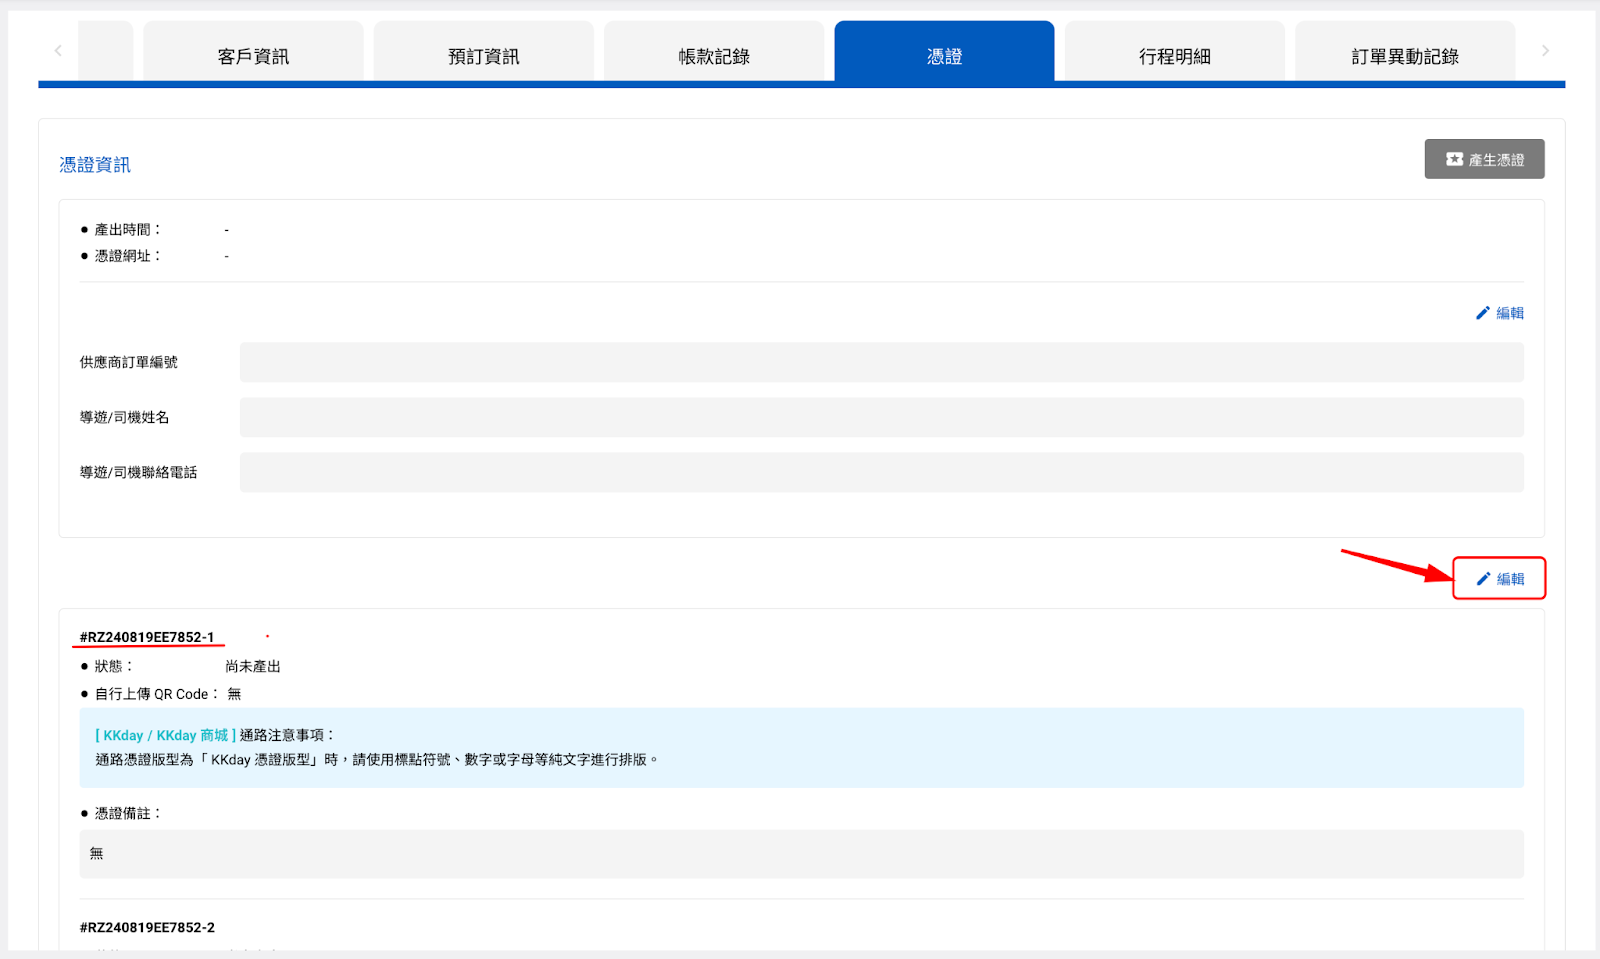Click the 憑證資訊 section heading
1600x959 pixels.
[x=95, y=165]
